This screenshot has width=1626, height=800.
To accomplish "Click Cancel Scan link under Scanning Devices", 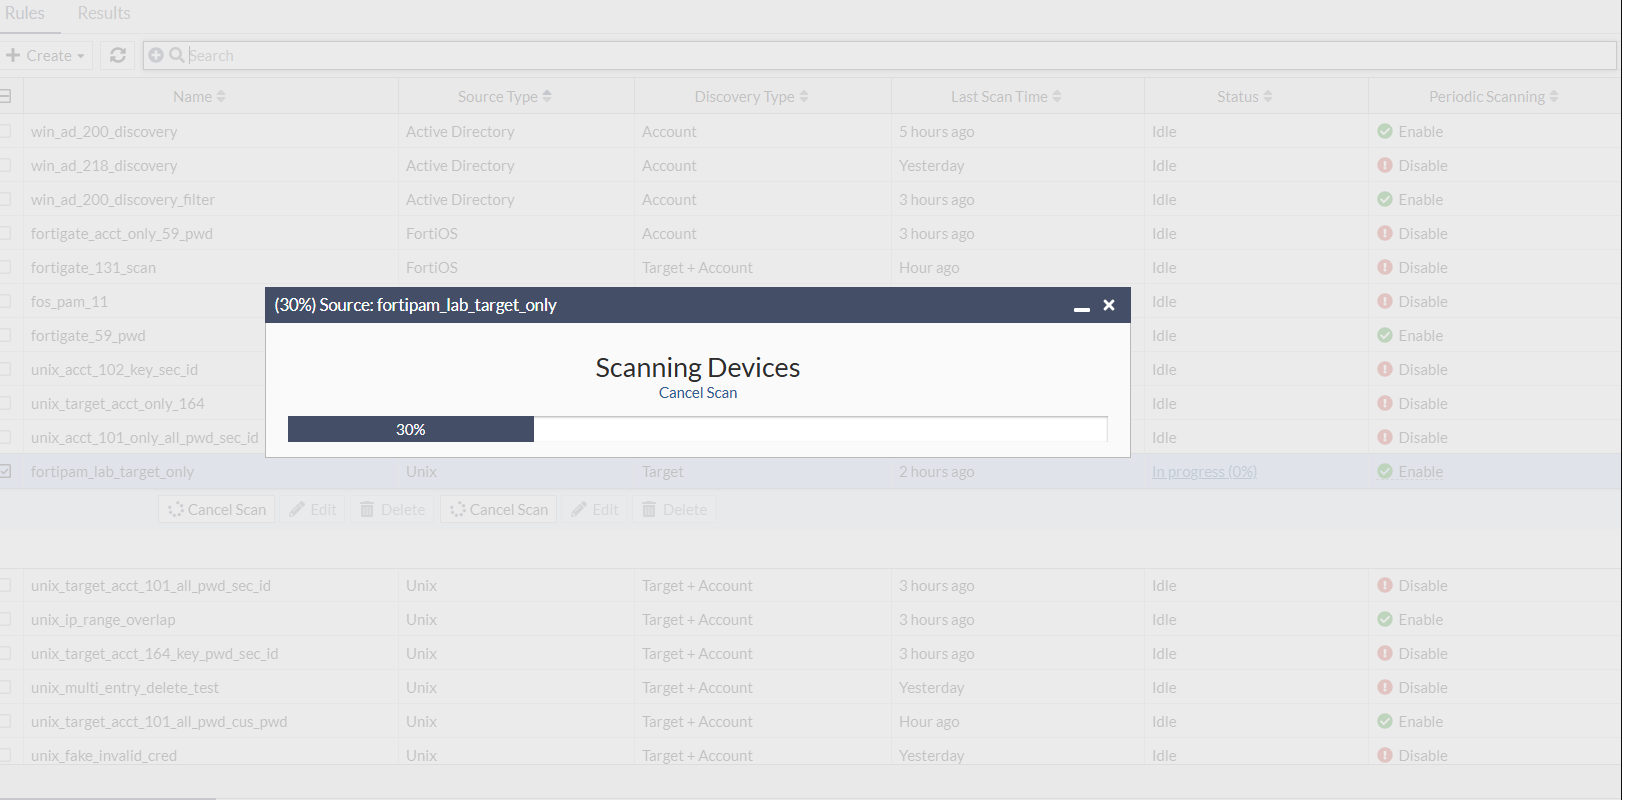I will (x=698, y=393).
